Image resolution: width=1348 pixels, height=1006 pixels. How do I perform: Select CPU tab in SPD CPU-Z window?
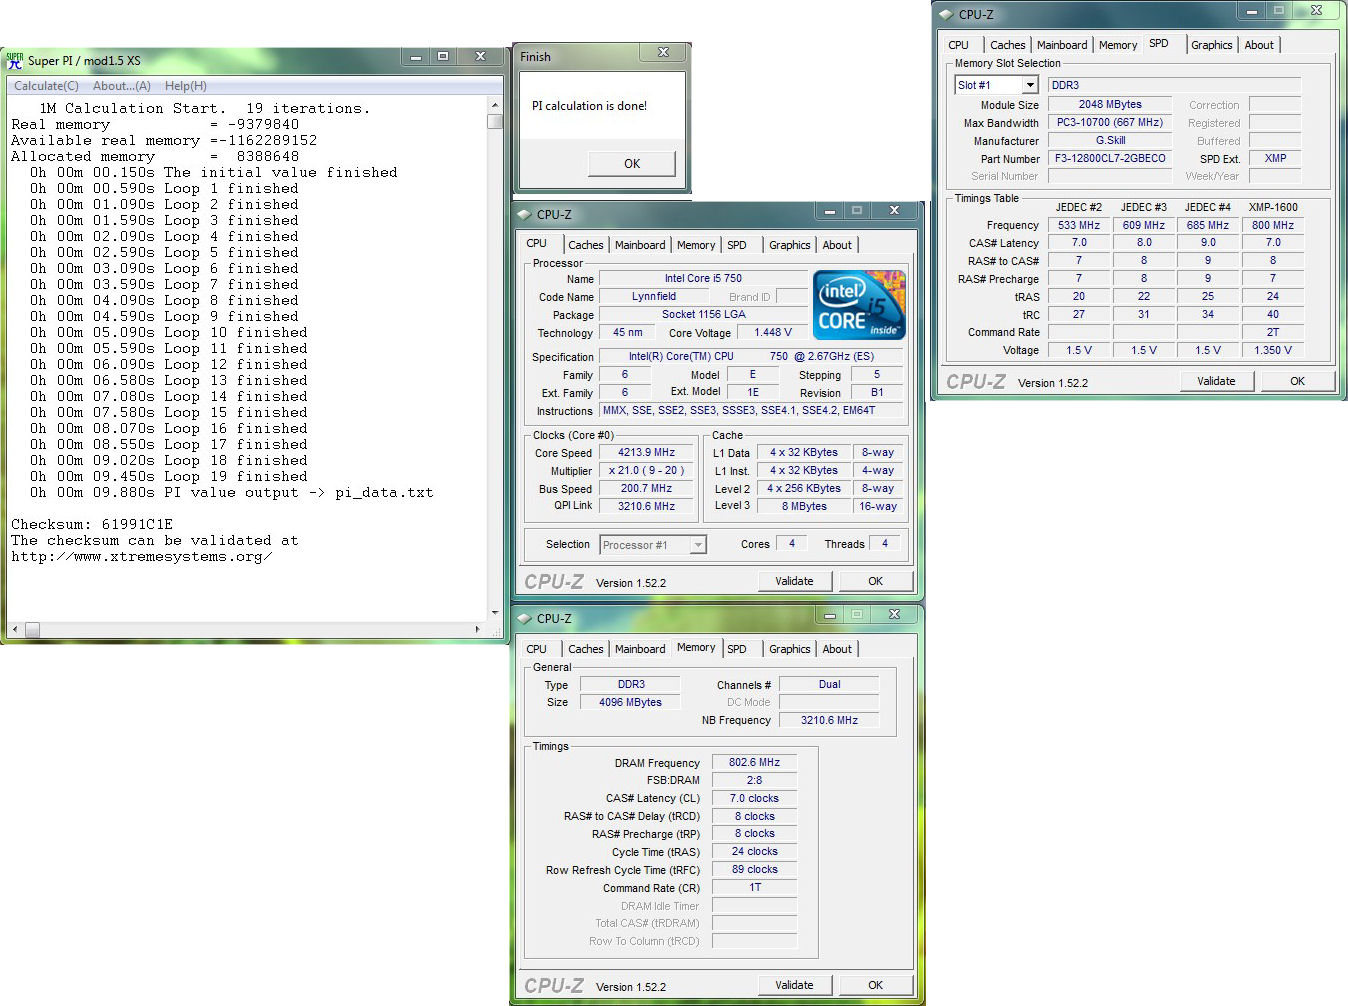(x=959, y=45)
